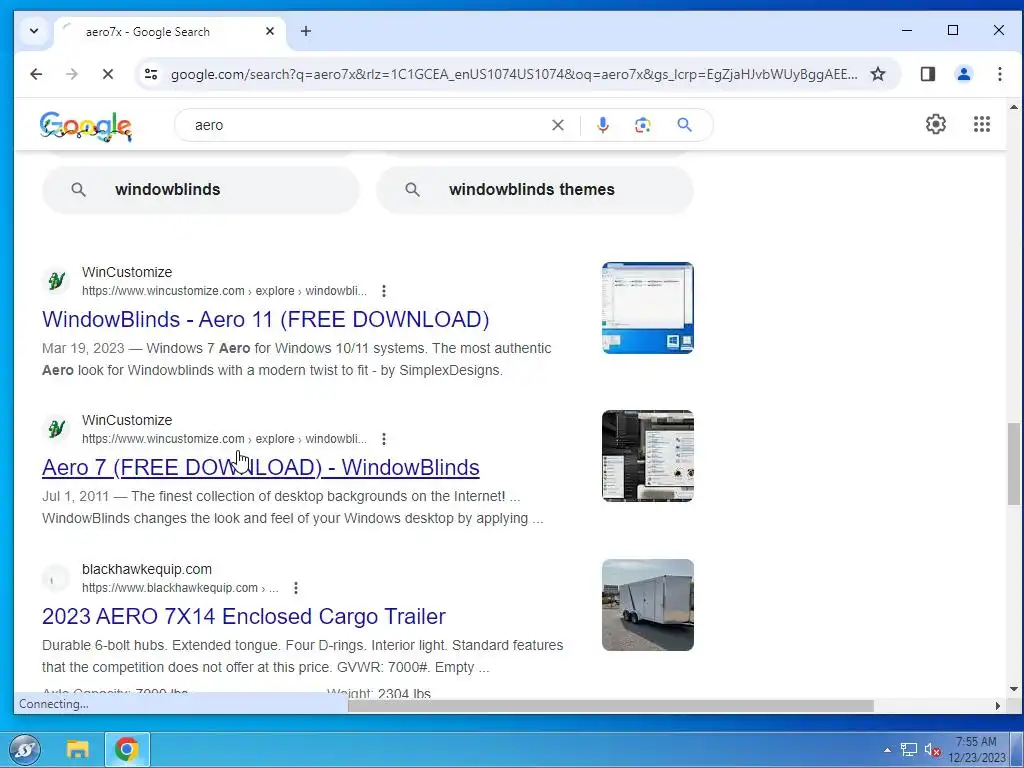Click the Google logo

tap(86, 125)
